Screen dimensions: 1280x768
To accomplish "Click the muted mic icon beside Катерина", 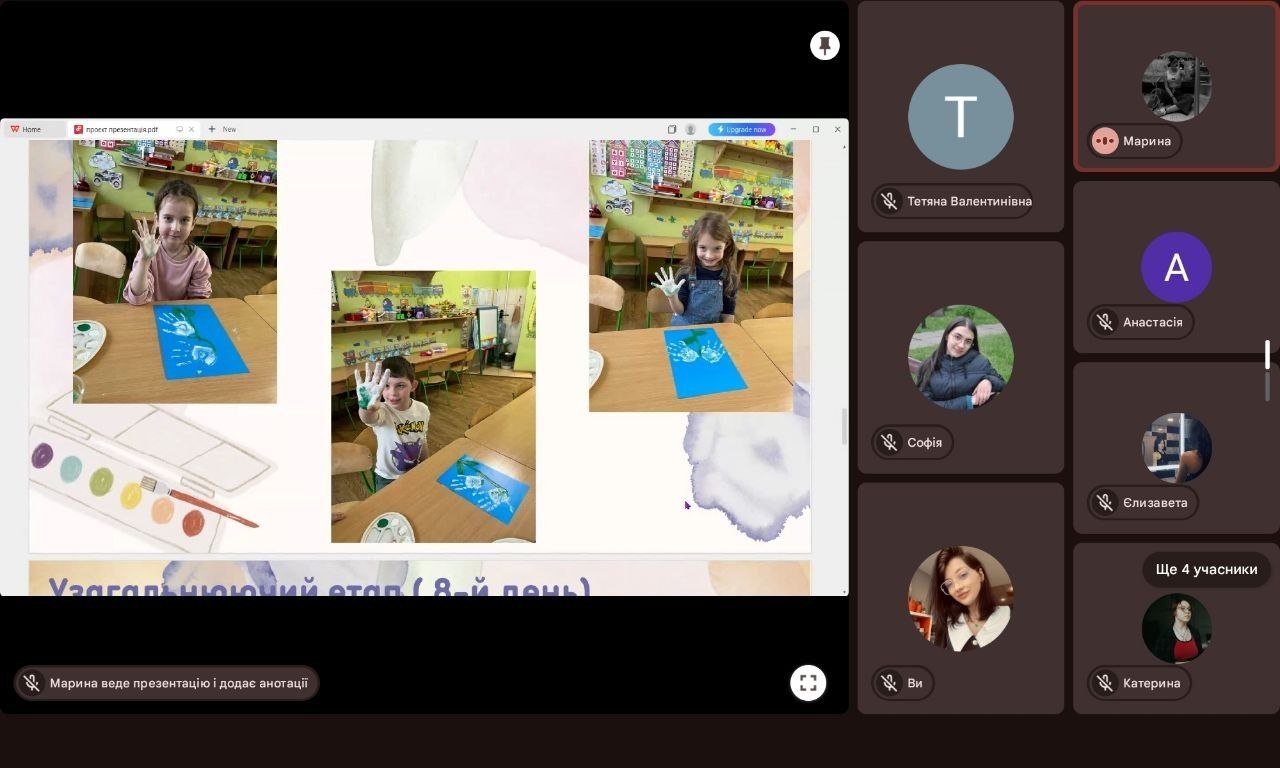I will (x=1105, y=683).
